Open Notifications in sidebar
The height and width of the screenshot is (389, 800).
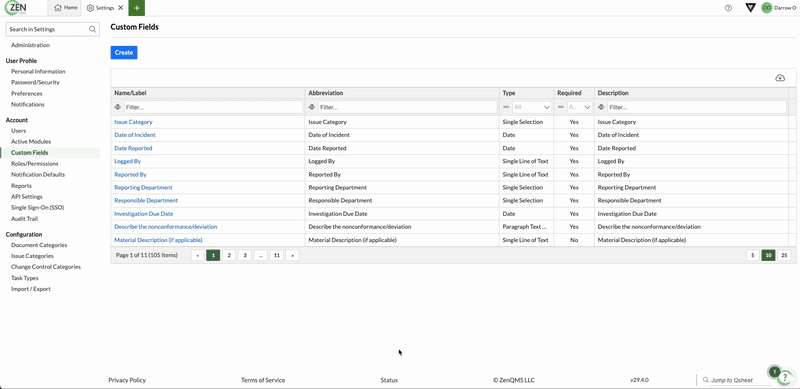click(28, 104)
